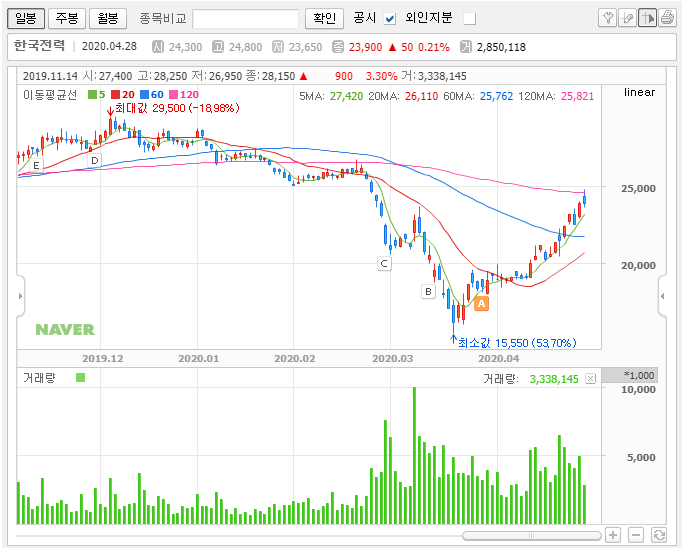Expand the left side panel arrow
Screen dimensions: 682x548
(20, 296)
